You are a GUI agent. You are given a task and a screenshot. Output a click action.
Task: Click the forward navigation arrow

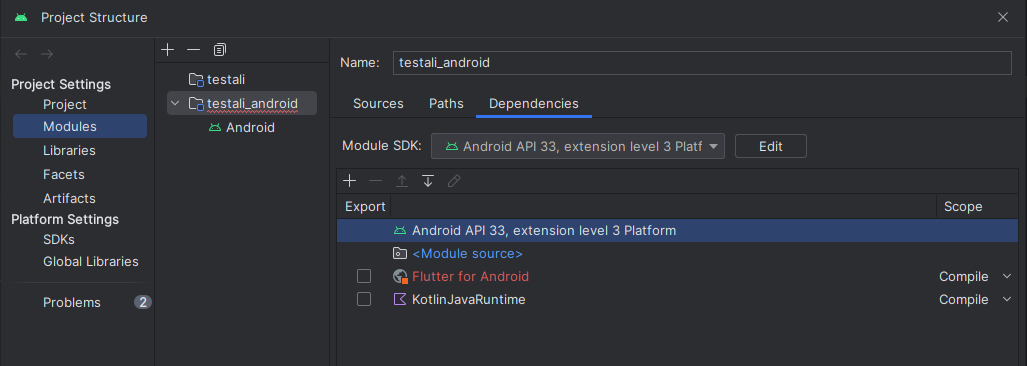(x=47, y=54)
